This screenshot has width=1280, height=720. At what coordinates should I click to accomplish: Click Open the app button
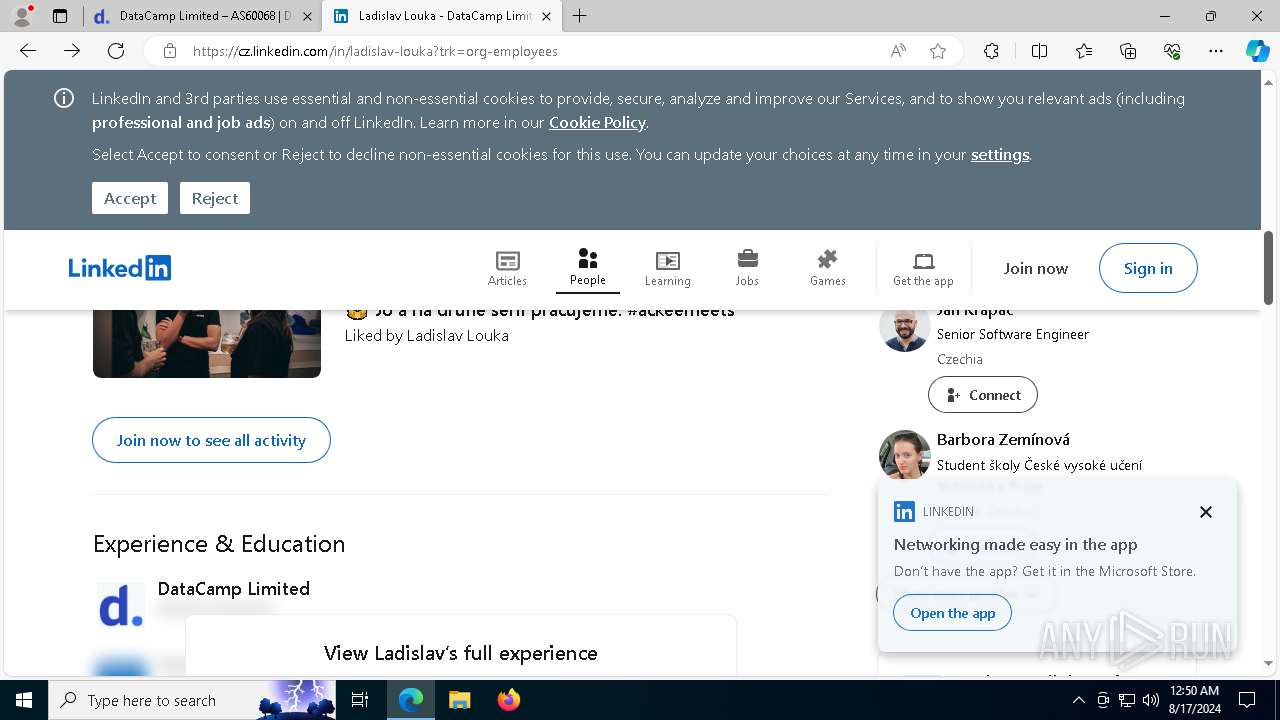click(953, 613)
